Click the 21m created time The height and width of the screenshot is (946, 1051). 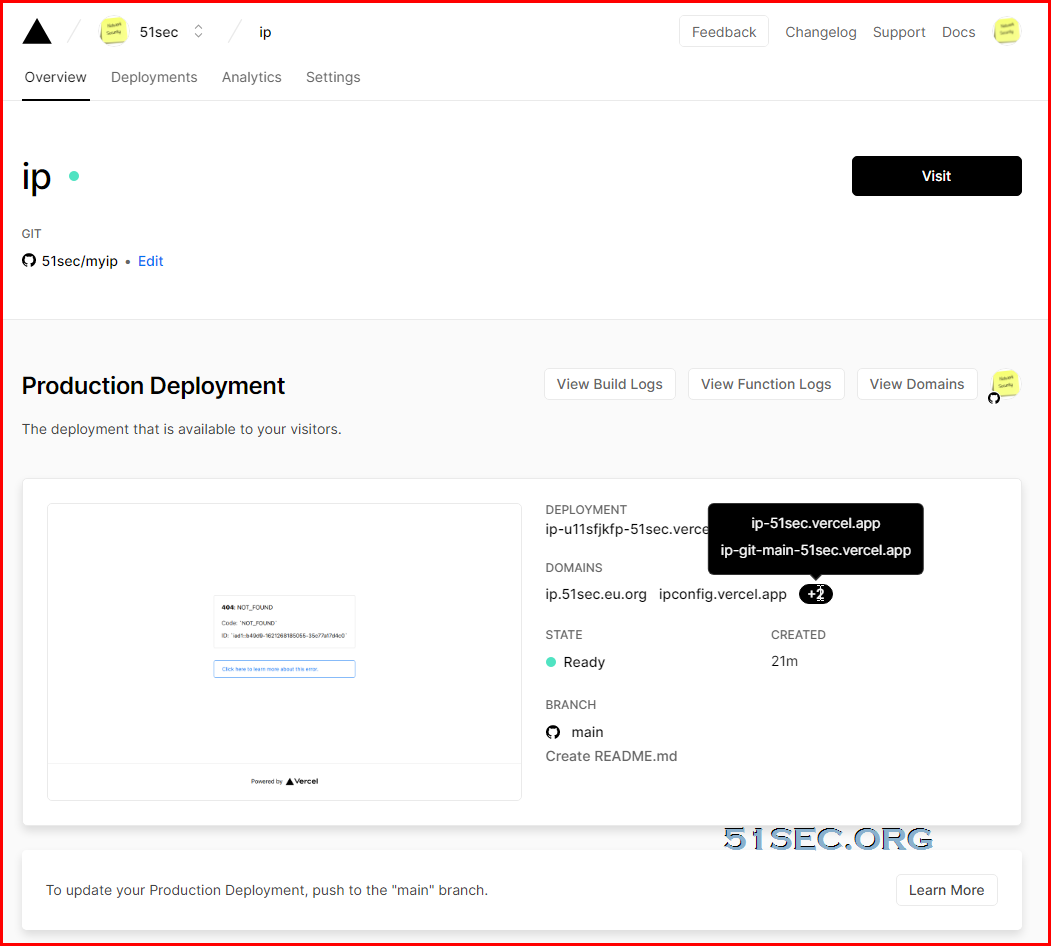coord(784,661)
